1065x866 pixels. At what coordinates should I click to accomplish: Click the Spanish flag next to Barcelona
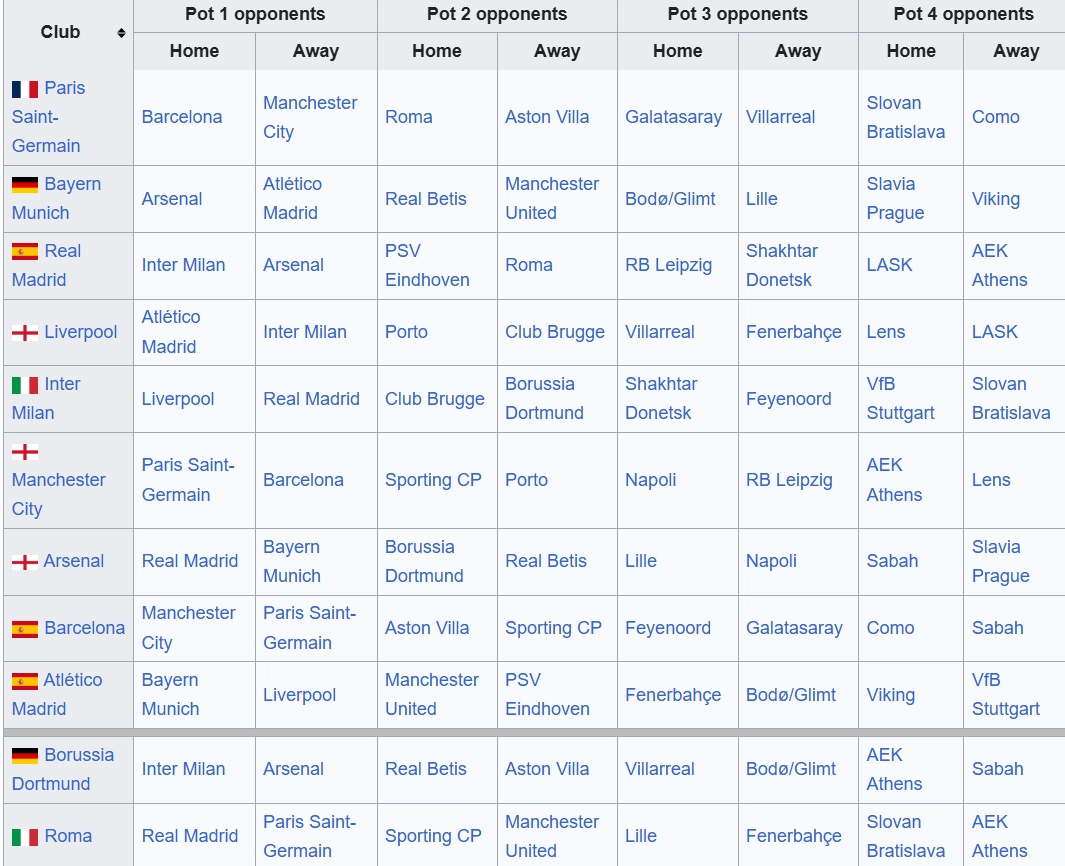pos(25,629)
